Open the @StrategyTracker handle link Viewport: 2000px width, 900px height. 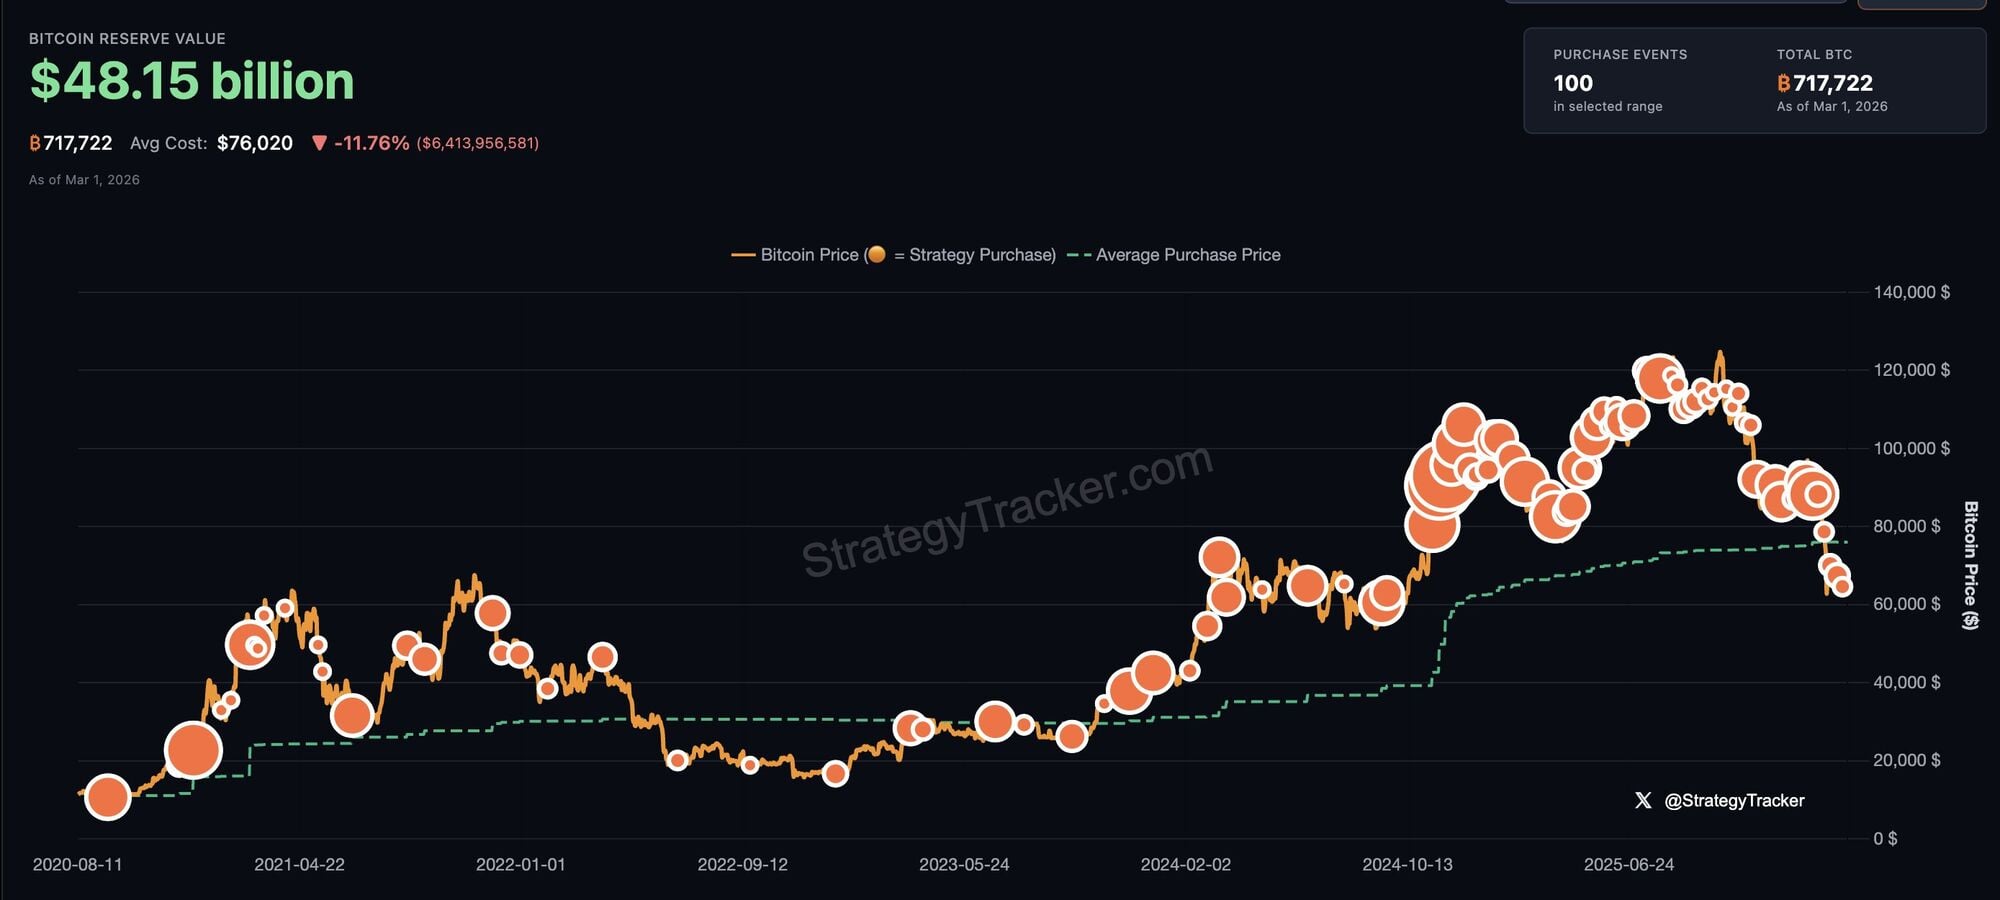pos(1734,800)
